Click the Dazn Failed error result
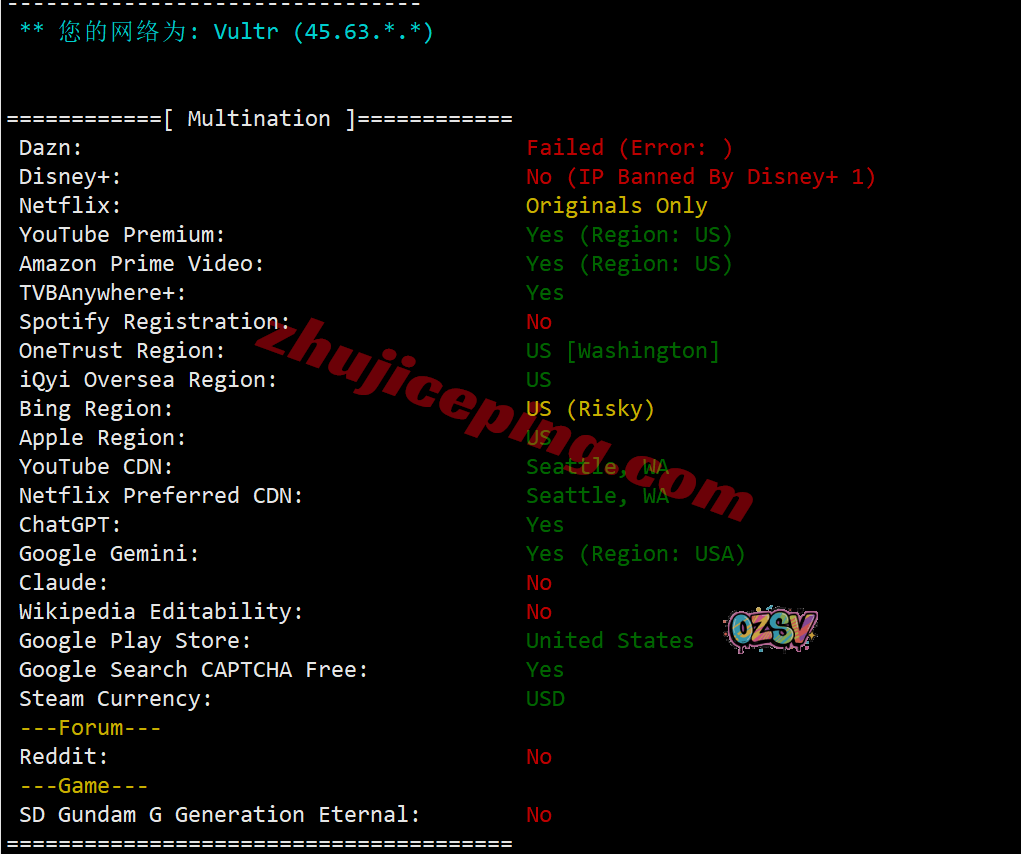The width and height of the screenshot is (1021, 854). tap(630, 148)
